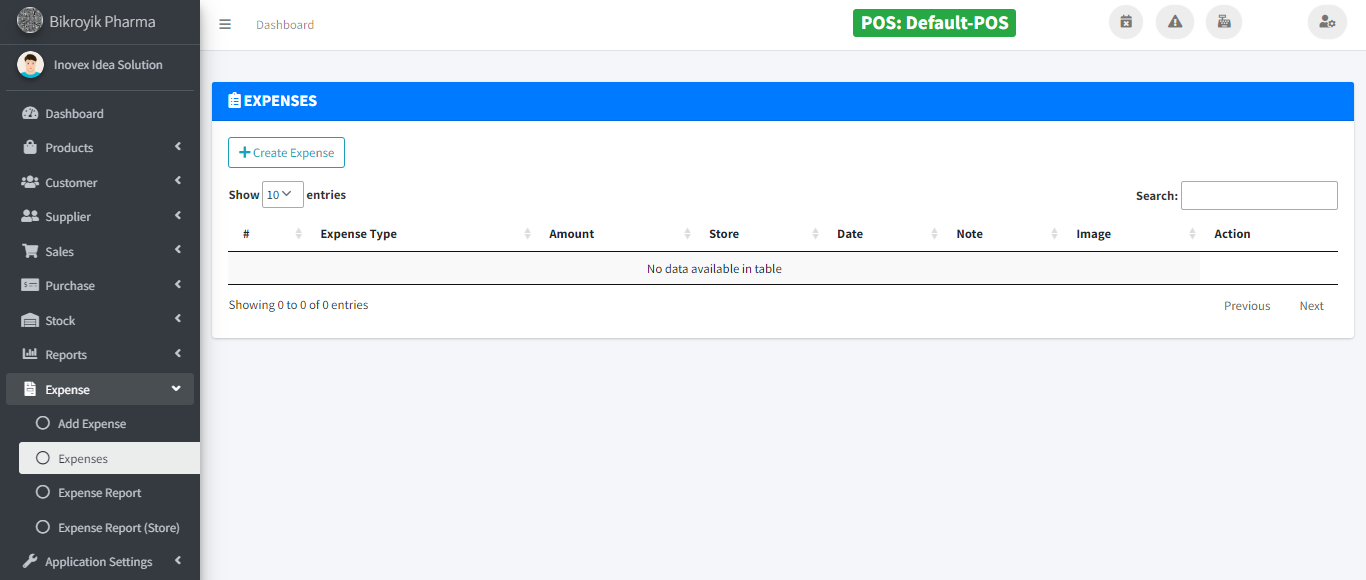Open the cash register POS icon

(x=1224, y=22)
